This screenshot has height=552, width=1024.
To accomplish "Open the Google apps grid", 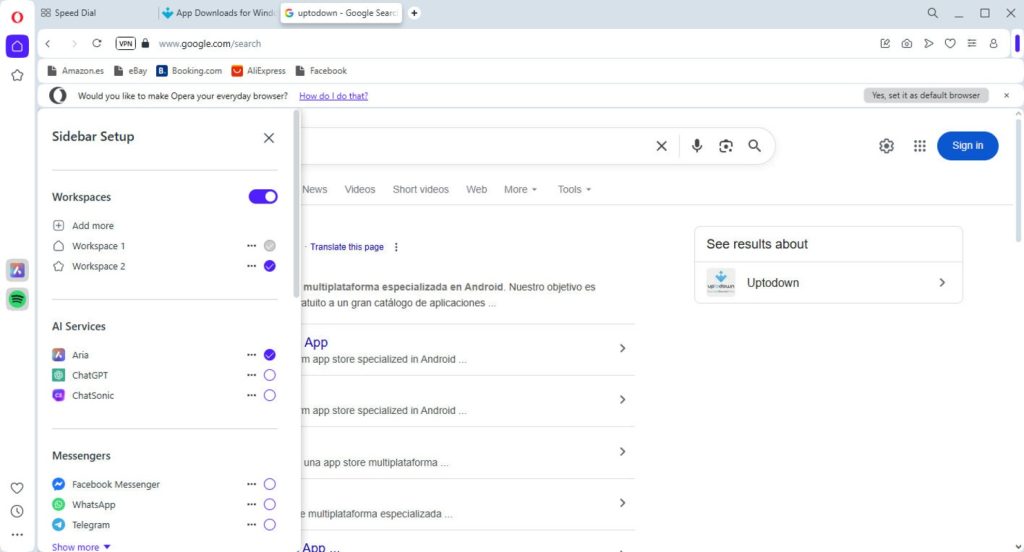I will click(x=920, y=146).
